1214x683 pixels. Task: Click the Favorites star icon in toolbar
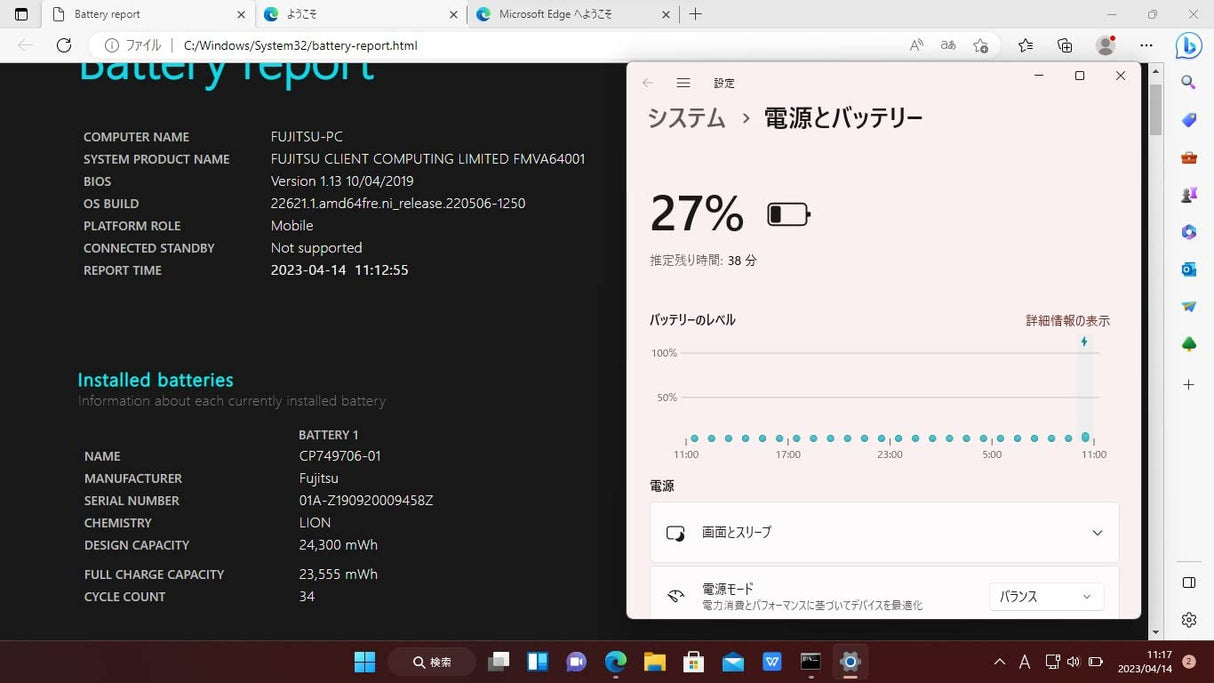pyautogui.click(x=1025, y=45)
